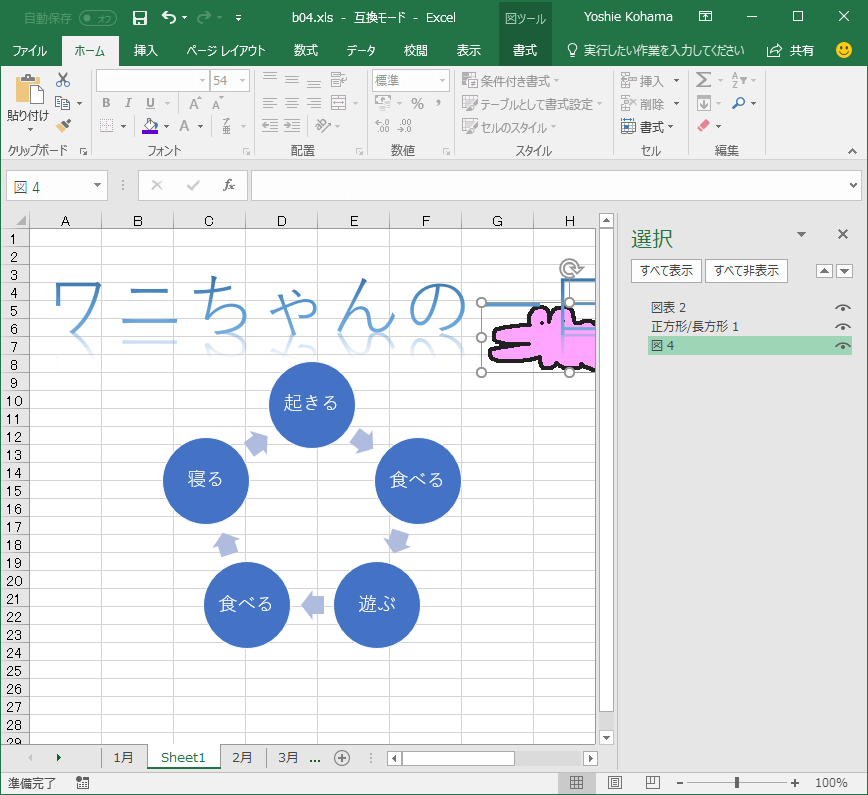
Task: Click the Undo arrow icon
Action: coord(169,18)
